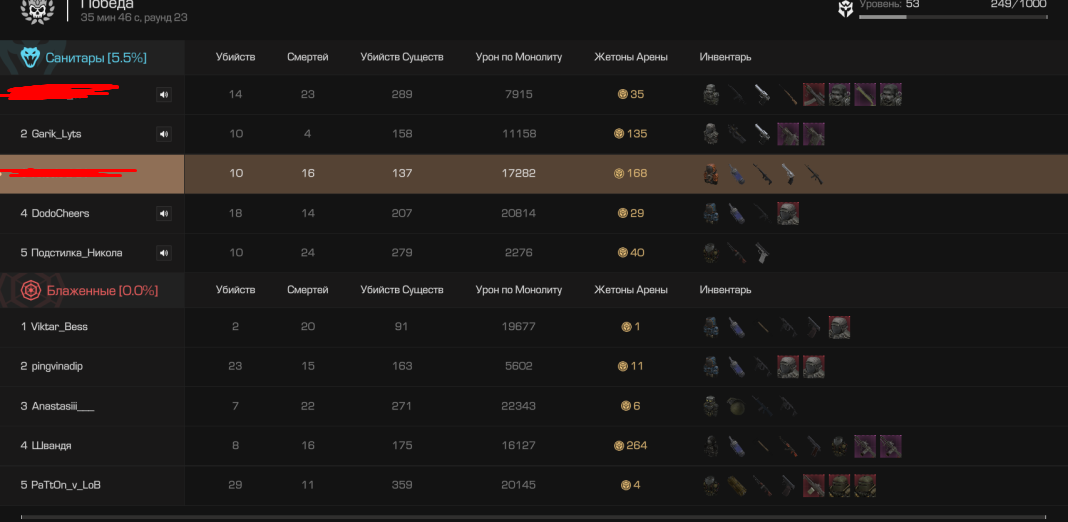Viewport: 1068px width, 522px height.
Task: Click the Жетоны Арены header in Санитары
Action: click(x=631, y=57)
